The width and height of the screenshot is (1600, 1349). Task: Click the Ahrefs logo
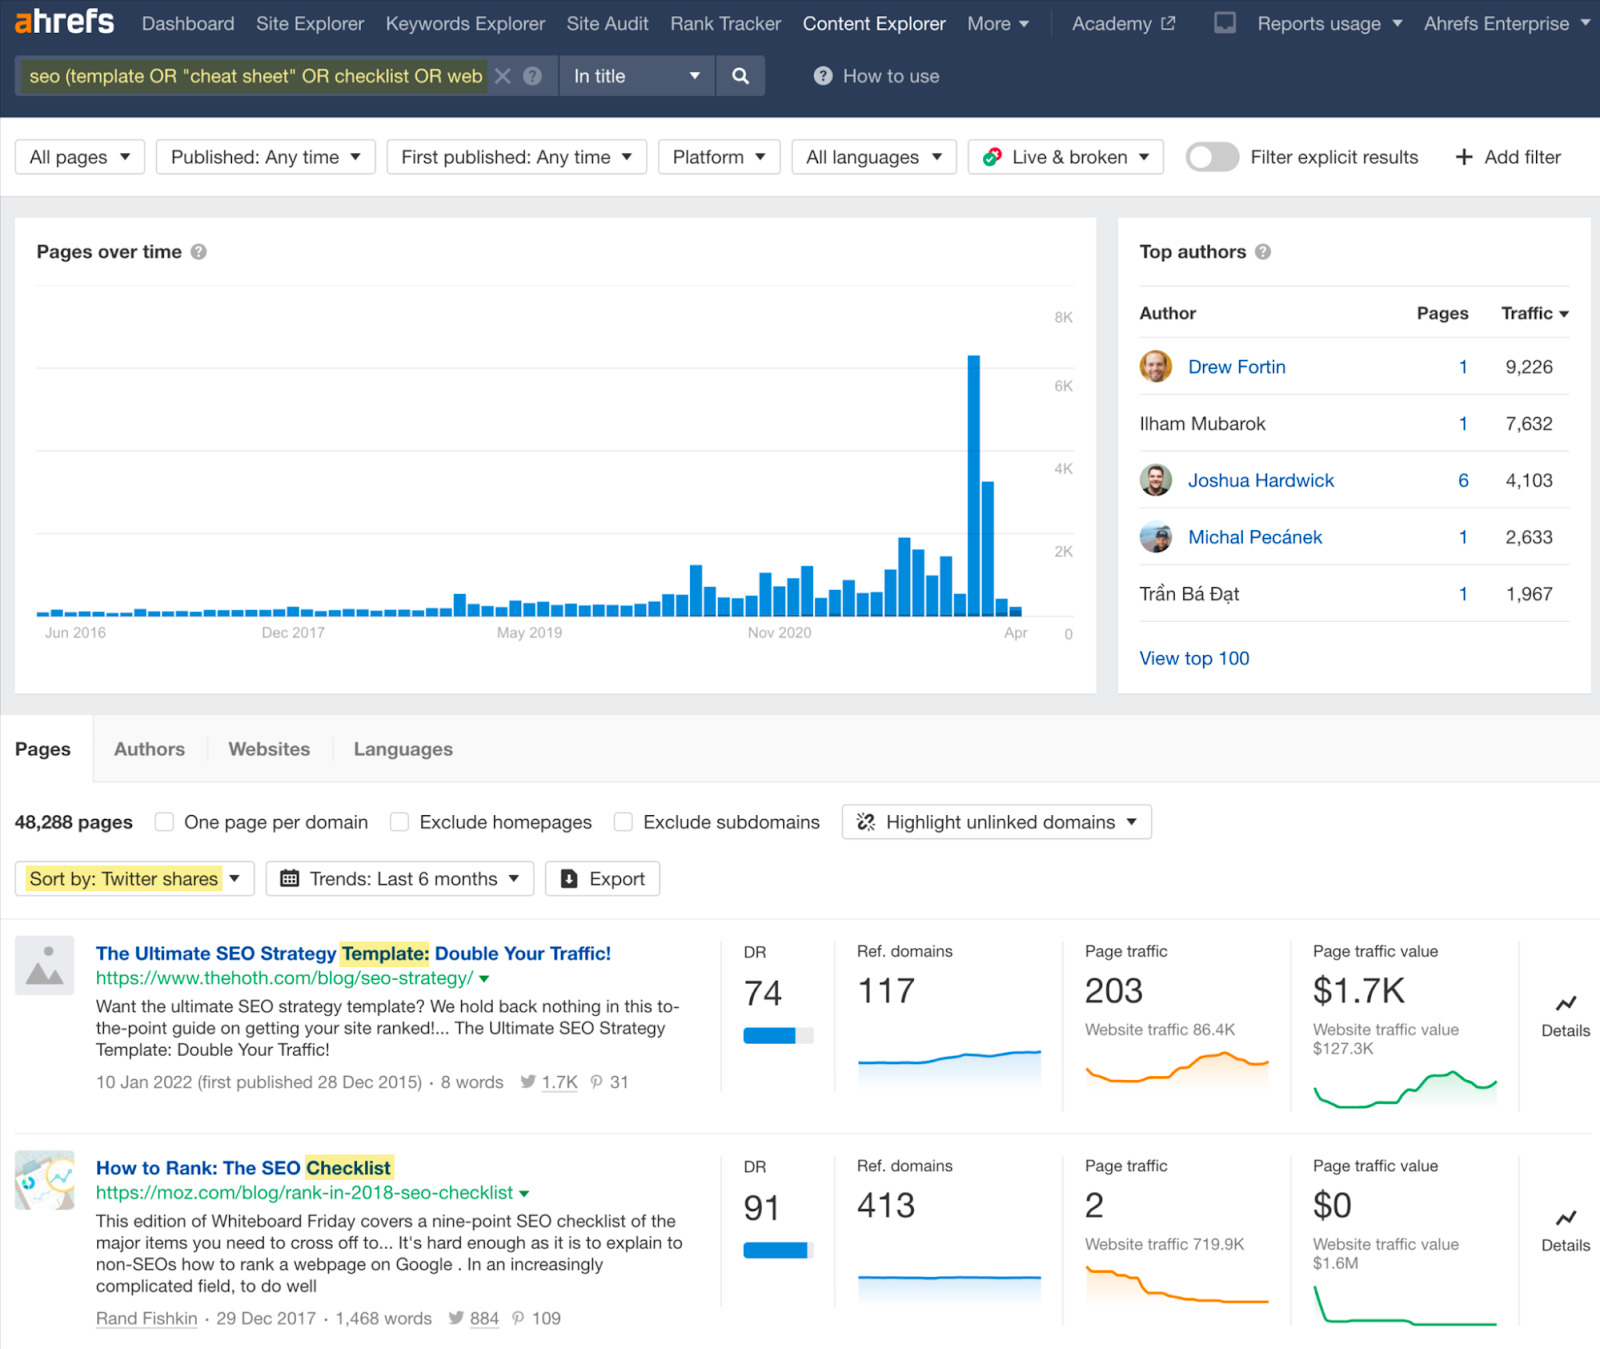coord(65,22)
